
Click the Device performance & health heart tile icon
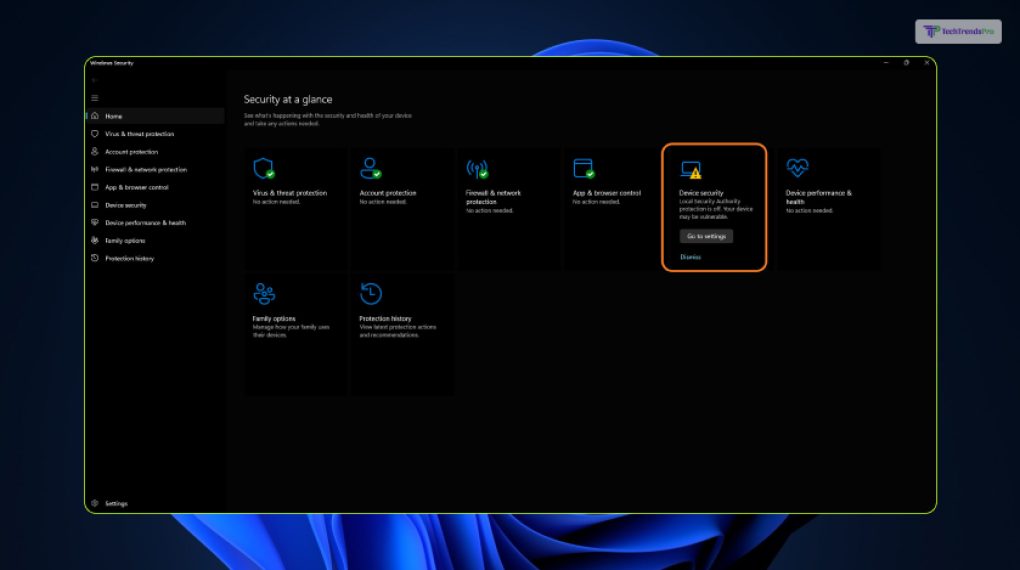(x=798, y=168)
